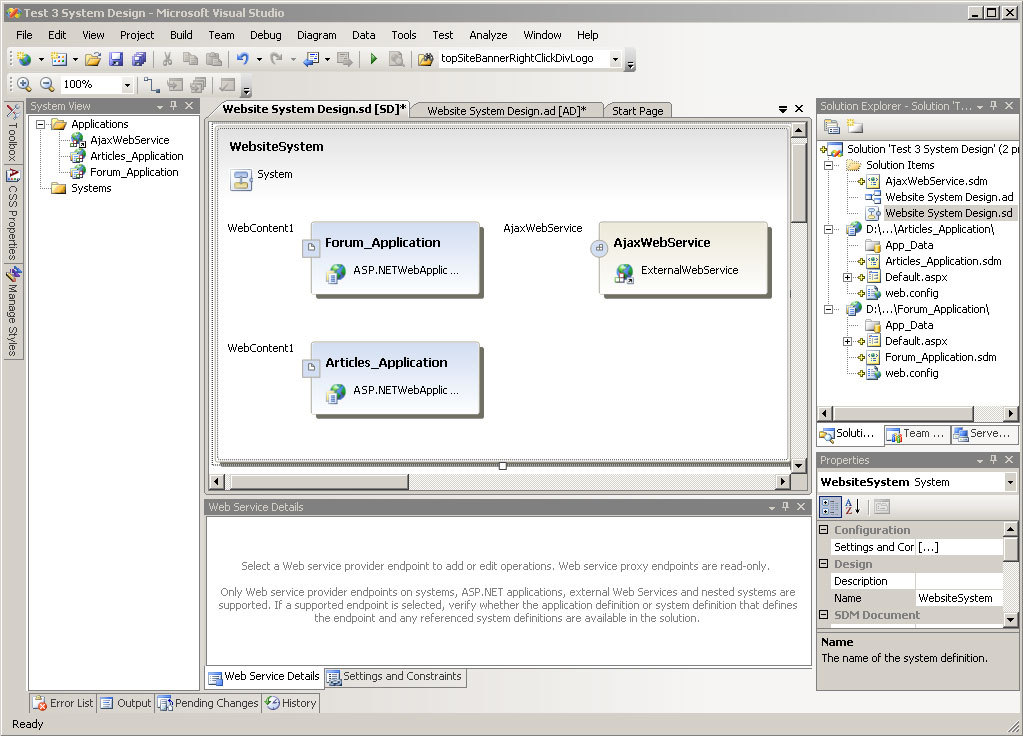Image resolution: width=1023 pixels, height=736 pixels.
Task: Click the Settings and Constraints ellipsis value
Action: [960, 547]
